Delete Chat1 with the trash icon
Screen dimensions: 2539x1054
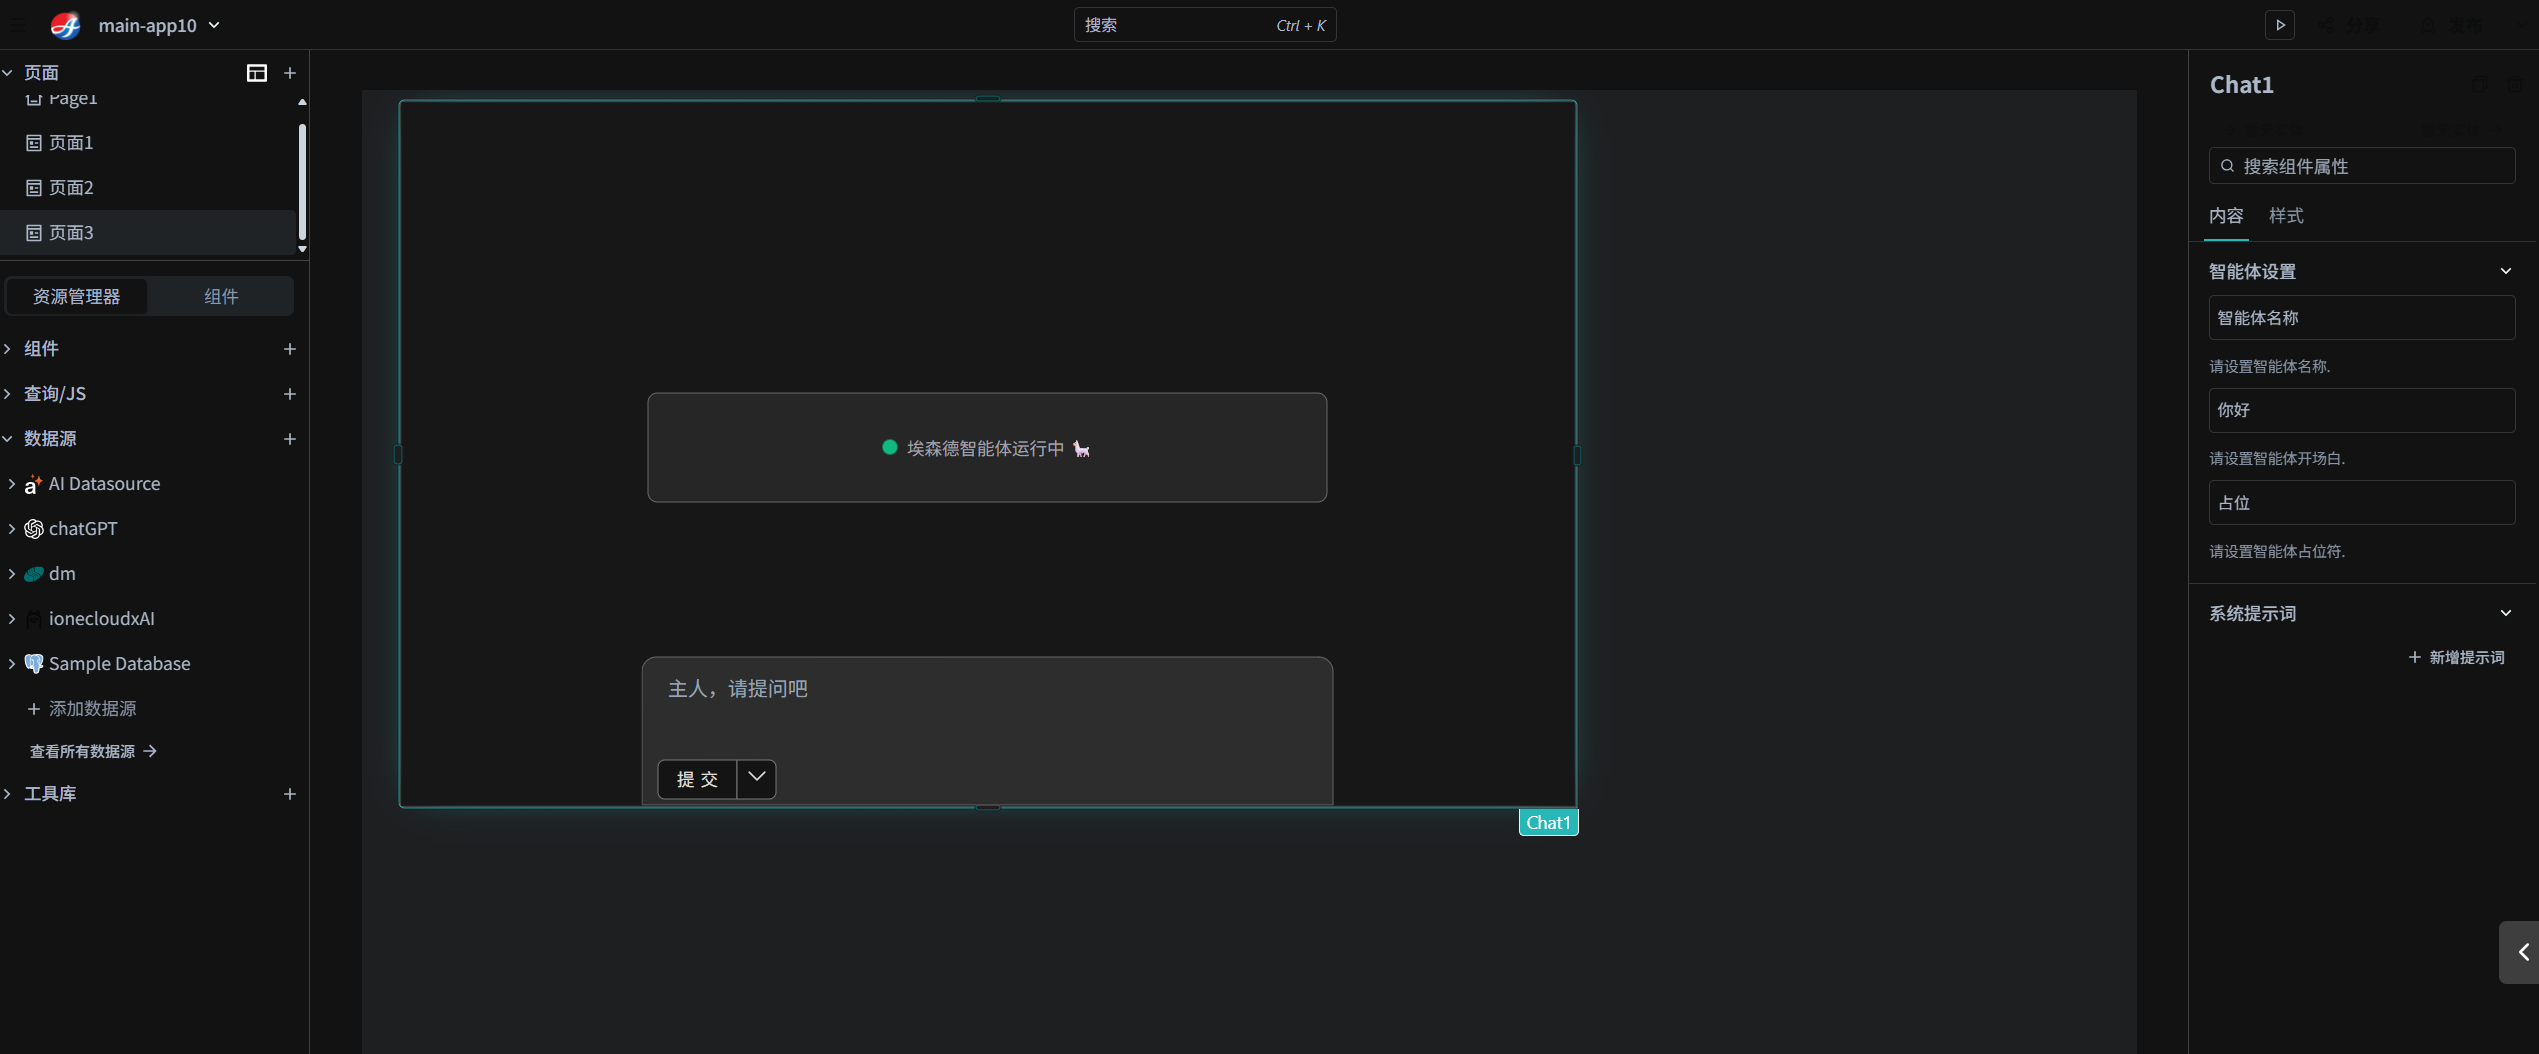(2515, 84)
